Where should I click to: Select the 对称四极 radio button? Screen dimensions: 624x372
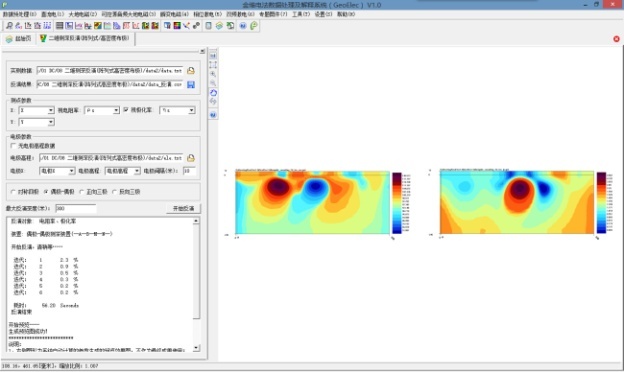click(13, 192)
